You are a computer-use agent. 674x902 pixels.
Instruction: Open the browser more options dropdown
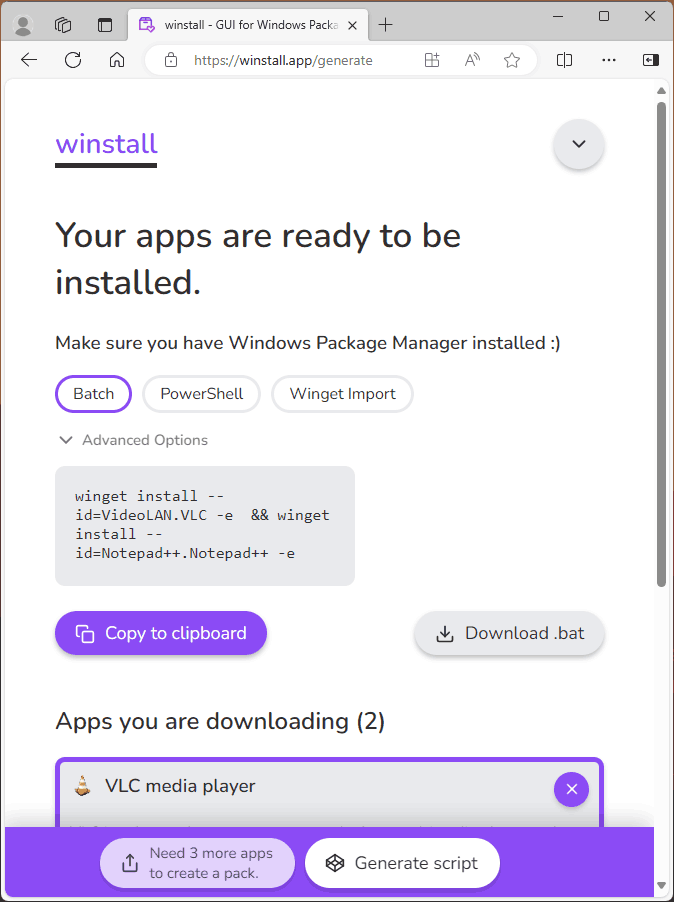609,60
